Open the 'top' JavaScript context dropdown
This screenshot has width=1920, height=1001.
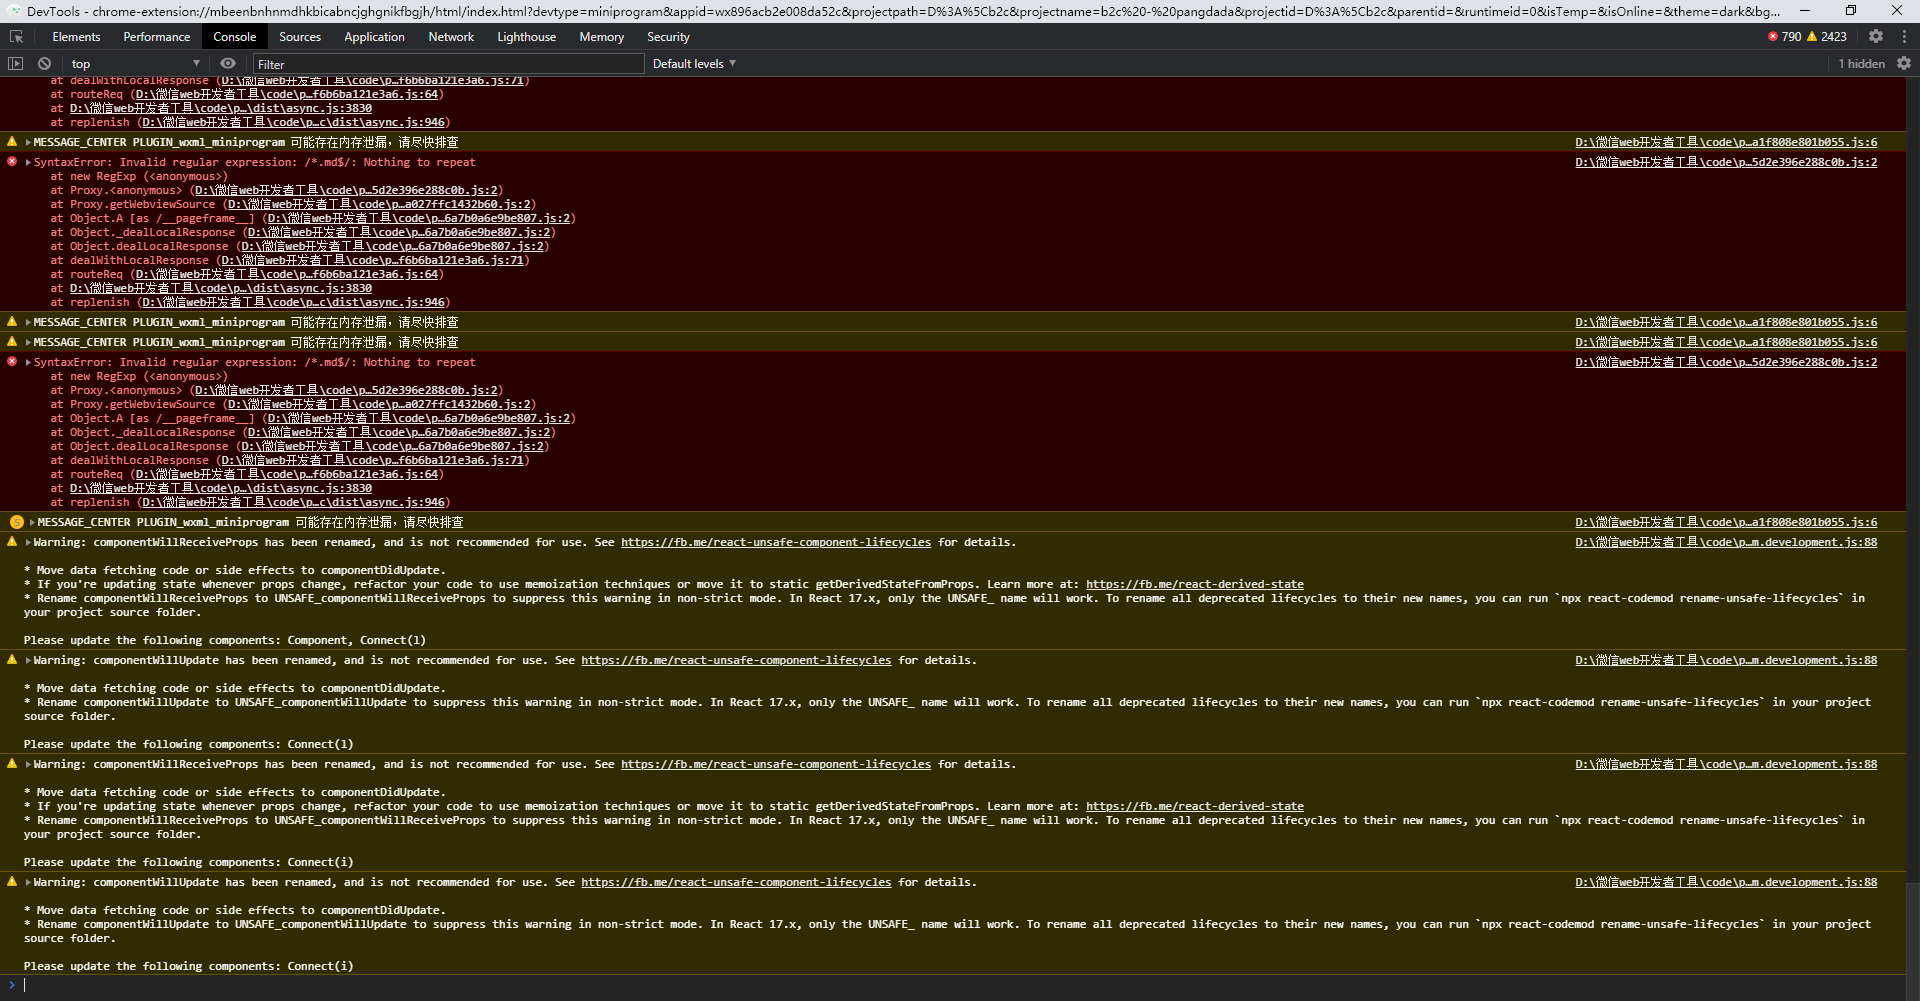click(136, 63)
